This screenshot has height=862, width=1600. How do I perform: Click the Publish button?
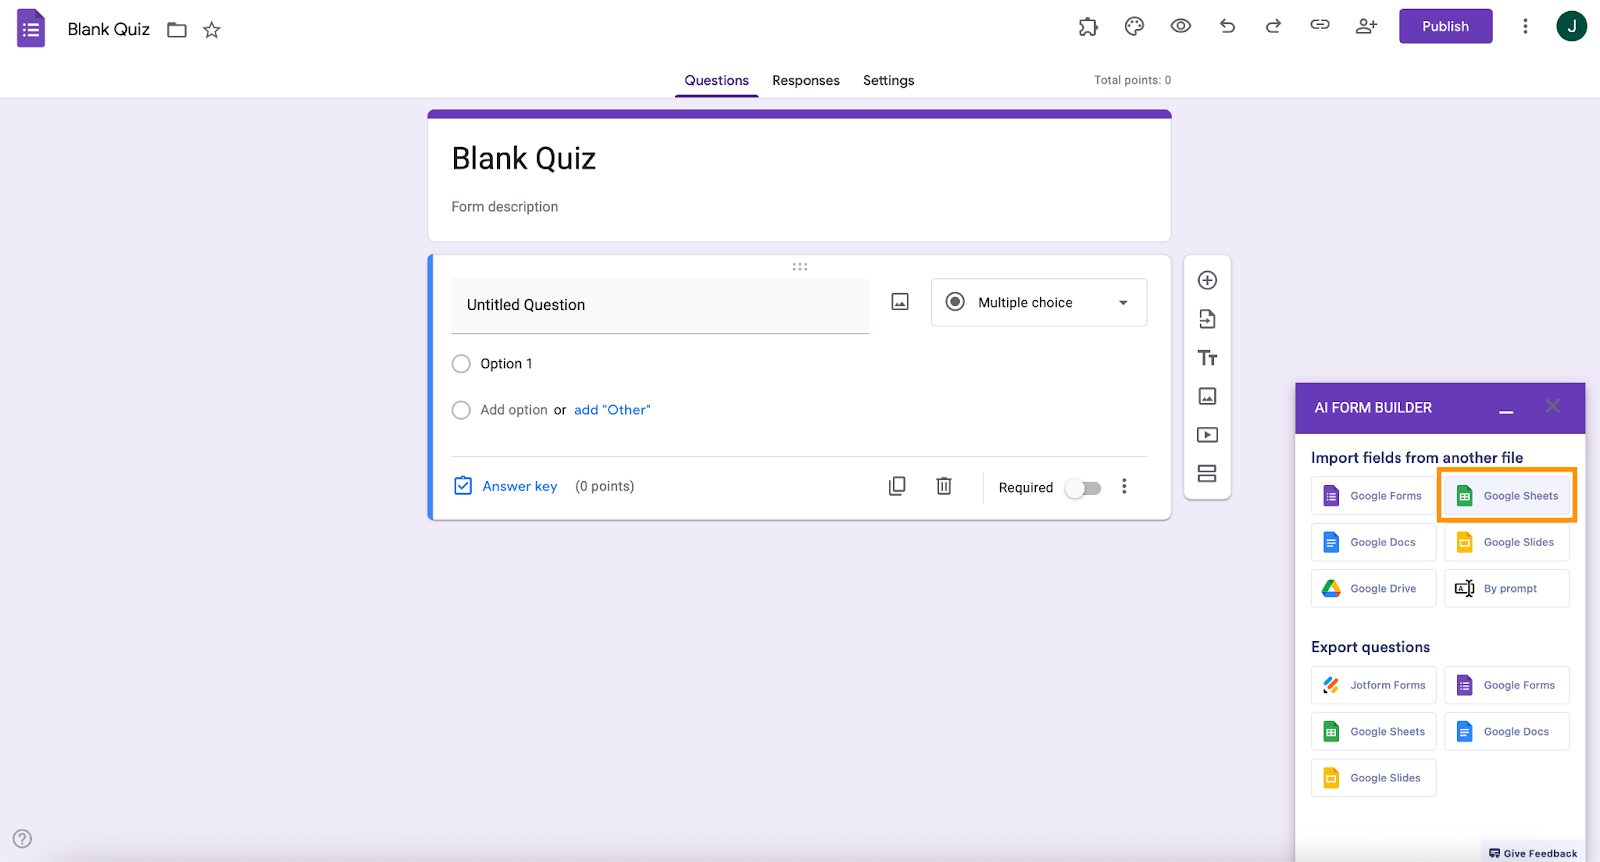click(1445, 26)
